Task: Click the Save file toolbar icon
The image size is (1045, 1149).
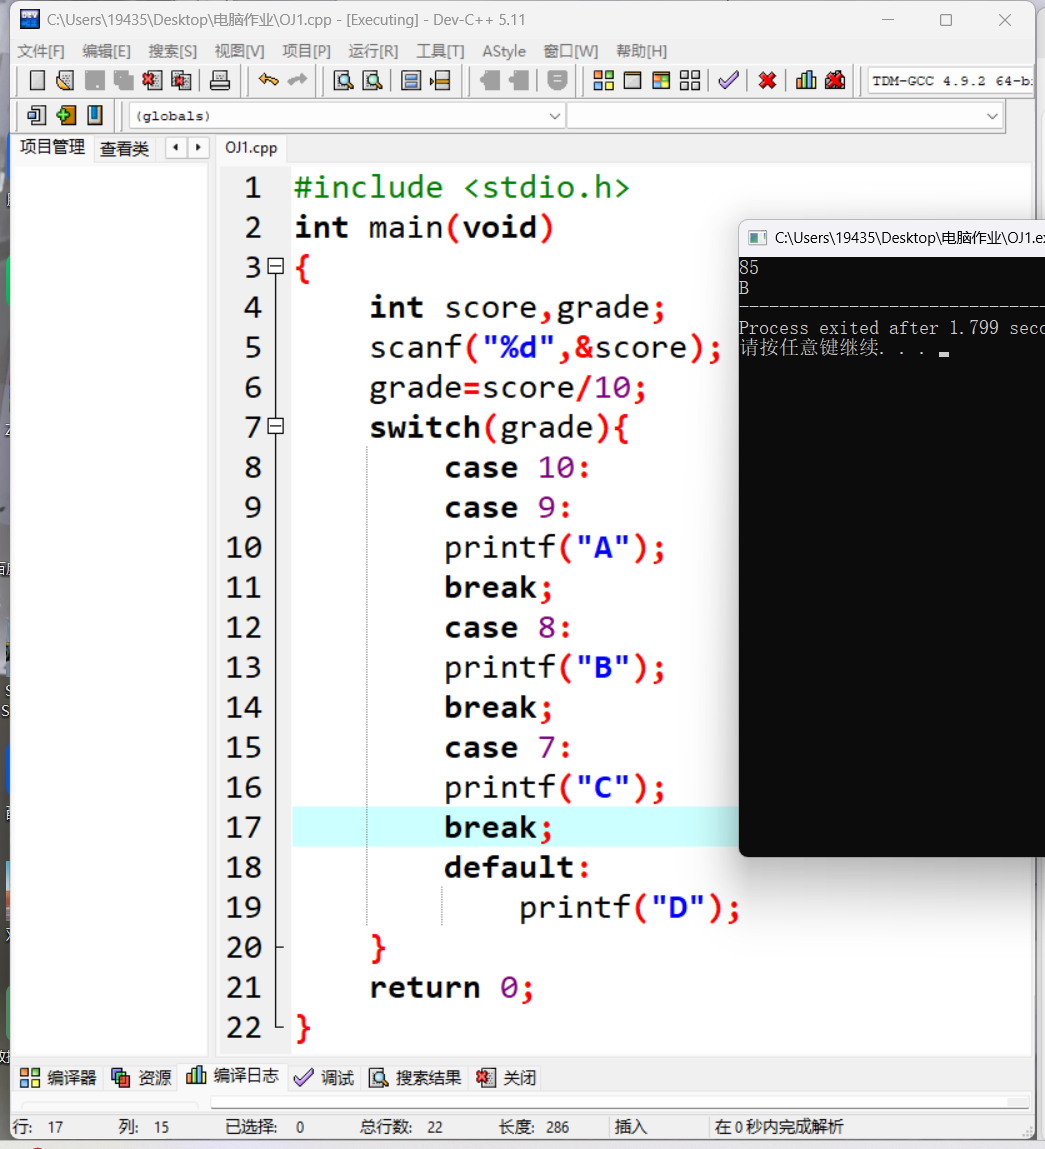Action: tap(95, 80)
